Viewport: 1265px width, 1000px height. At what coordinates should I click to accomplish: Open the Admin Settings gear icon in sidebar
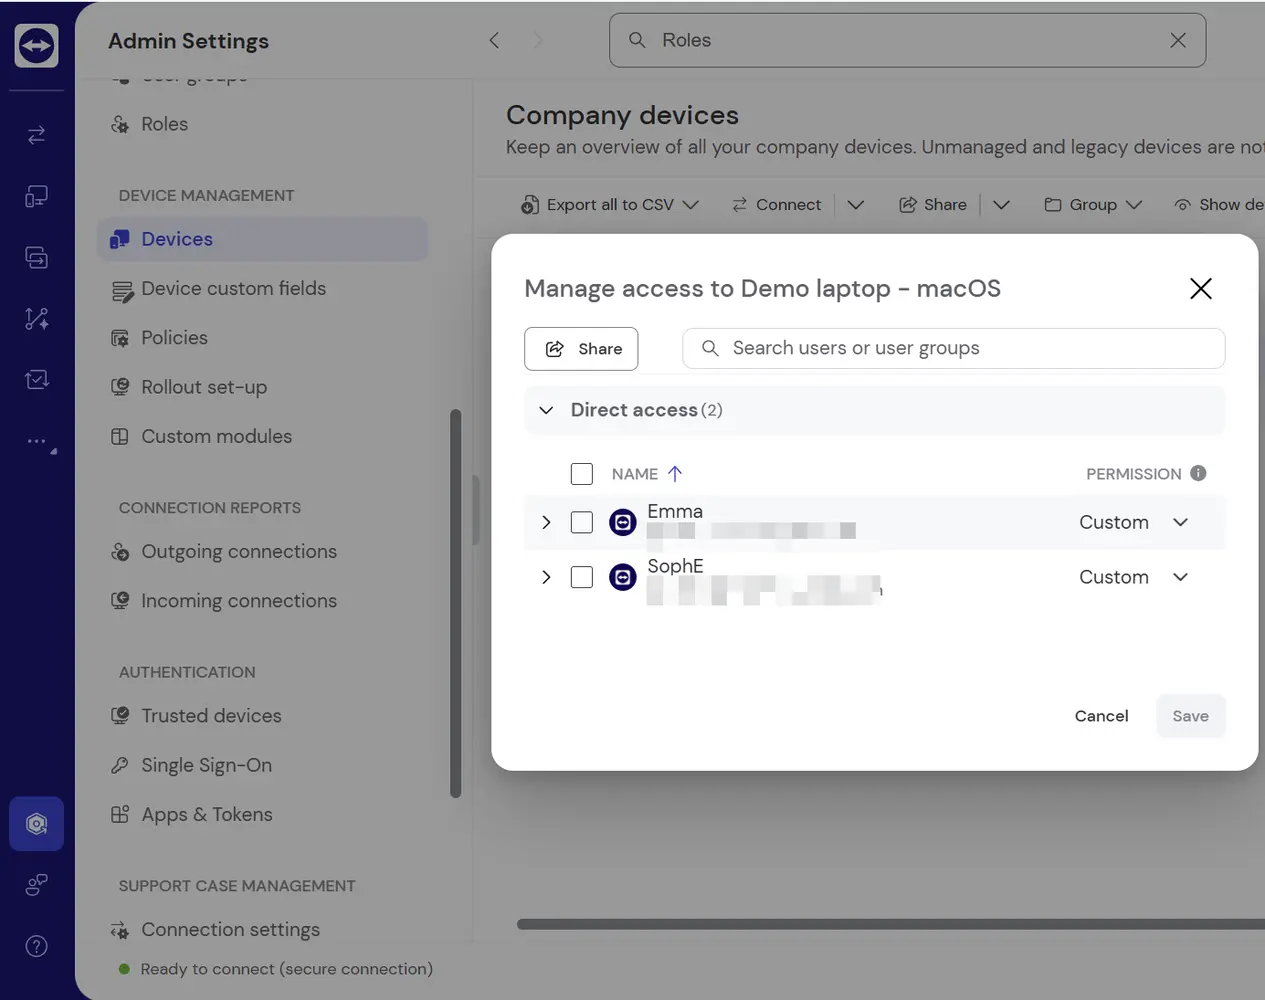pos(36,824)
